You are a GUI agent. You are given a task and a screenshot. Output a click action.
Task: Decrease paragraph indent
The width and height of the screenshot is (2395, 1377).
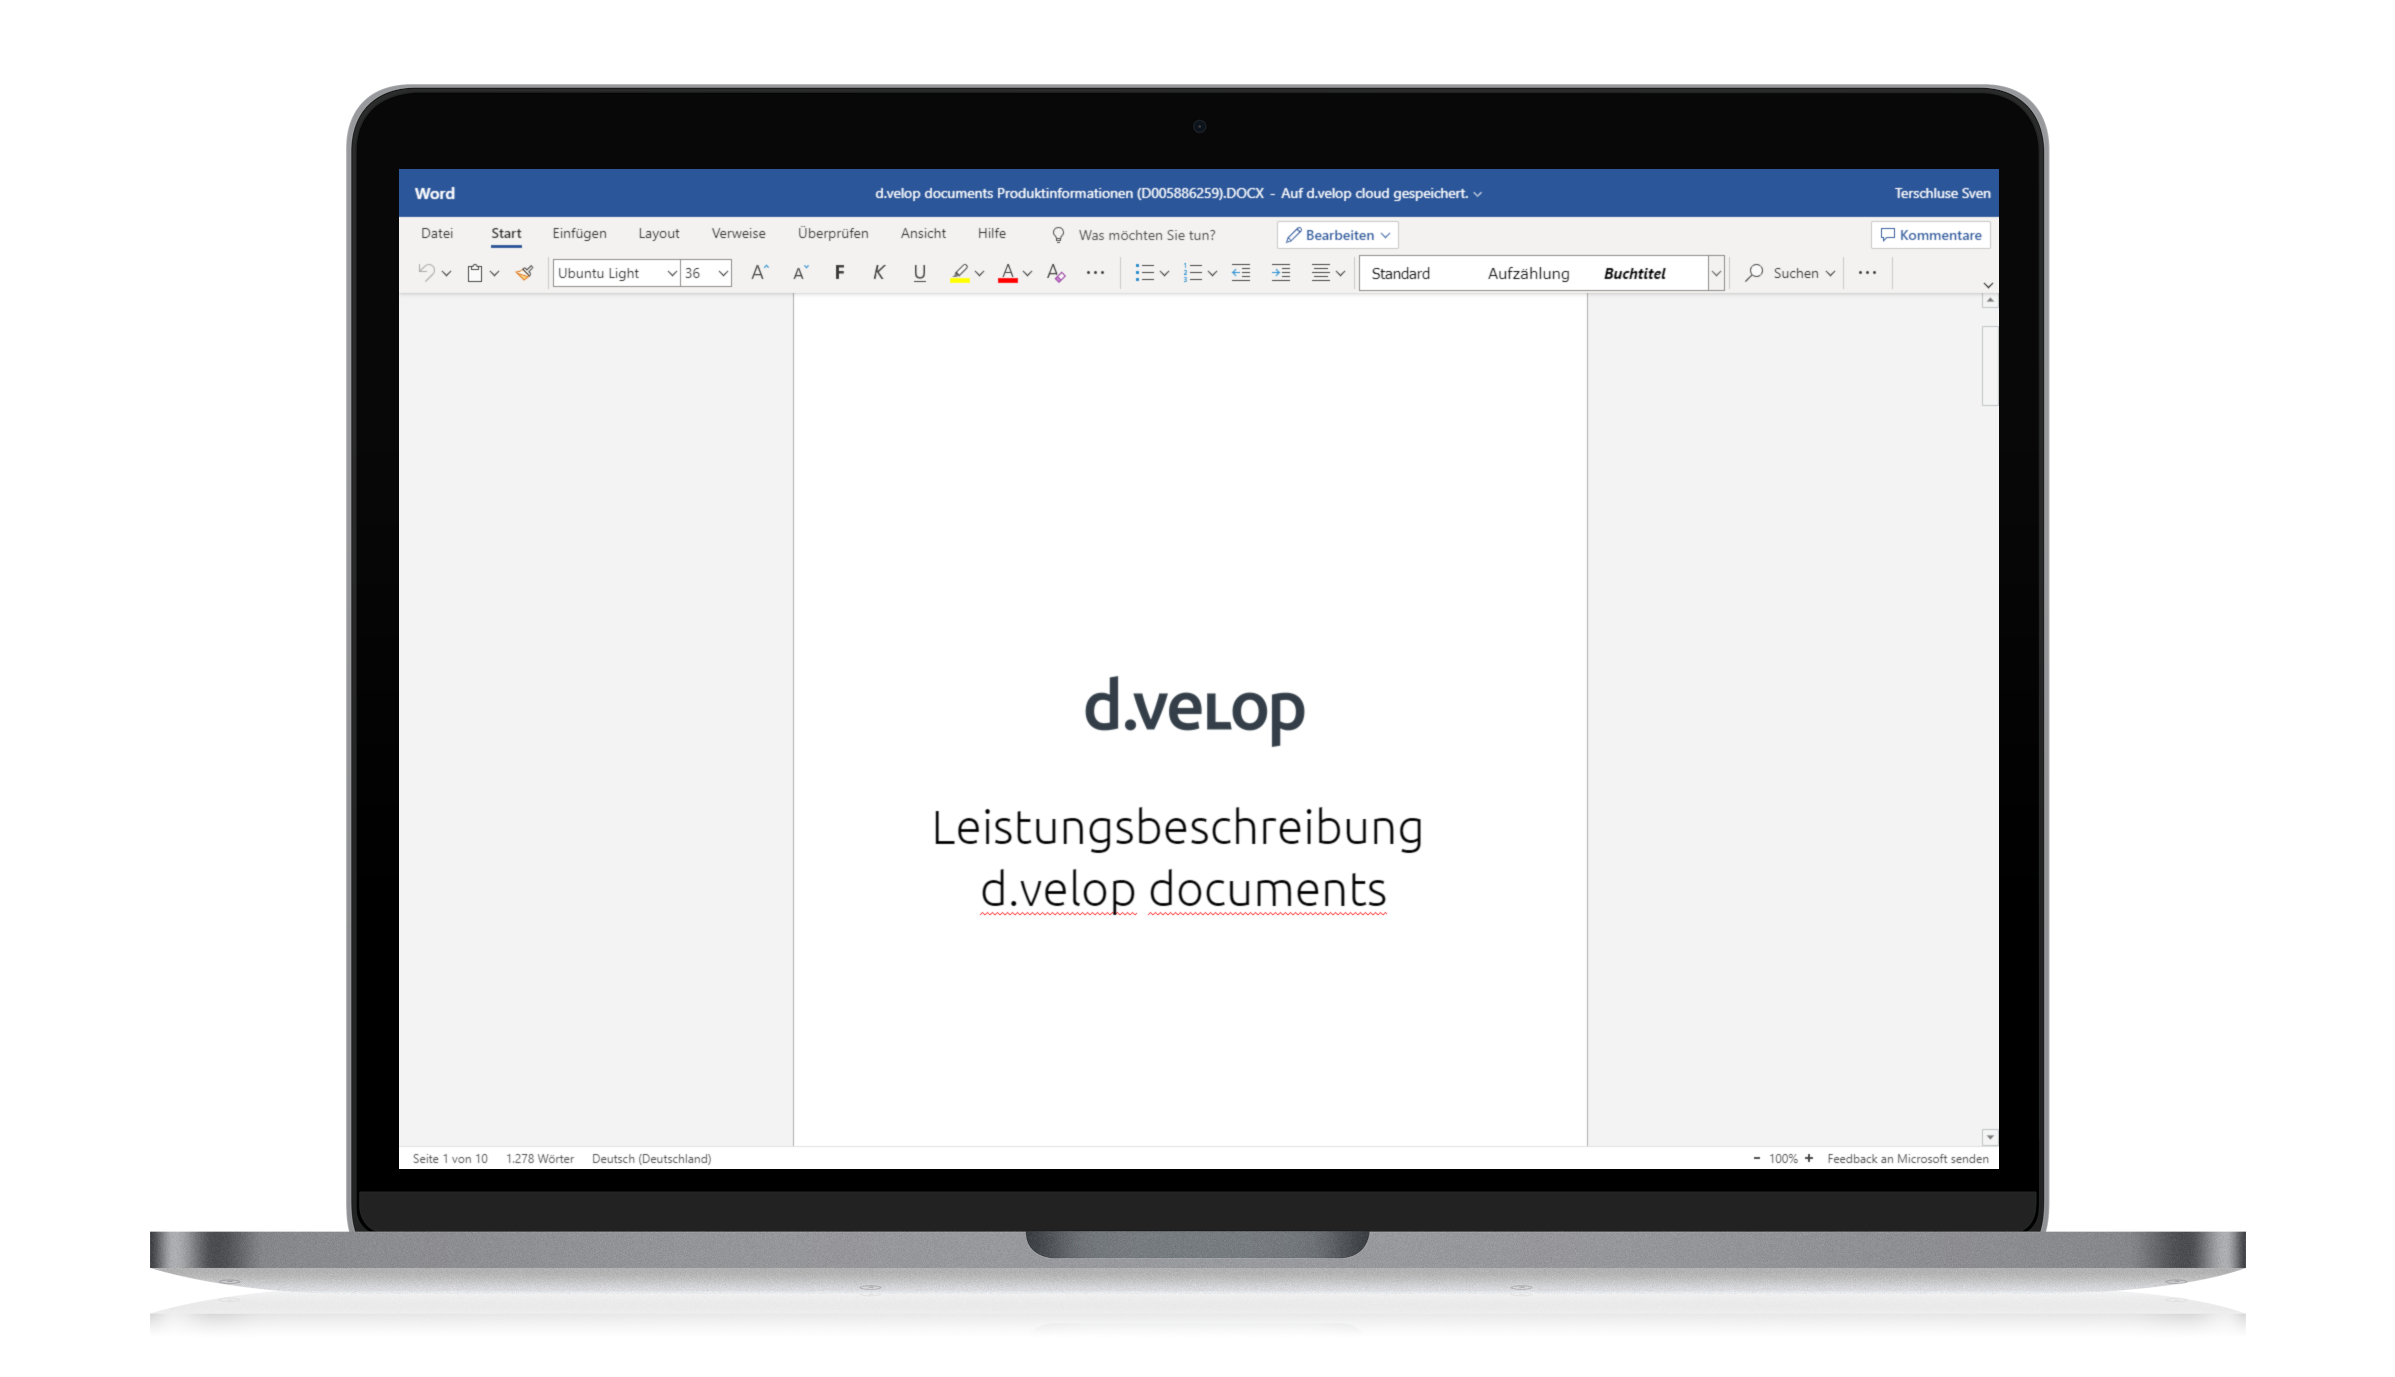[1241, 273]
